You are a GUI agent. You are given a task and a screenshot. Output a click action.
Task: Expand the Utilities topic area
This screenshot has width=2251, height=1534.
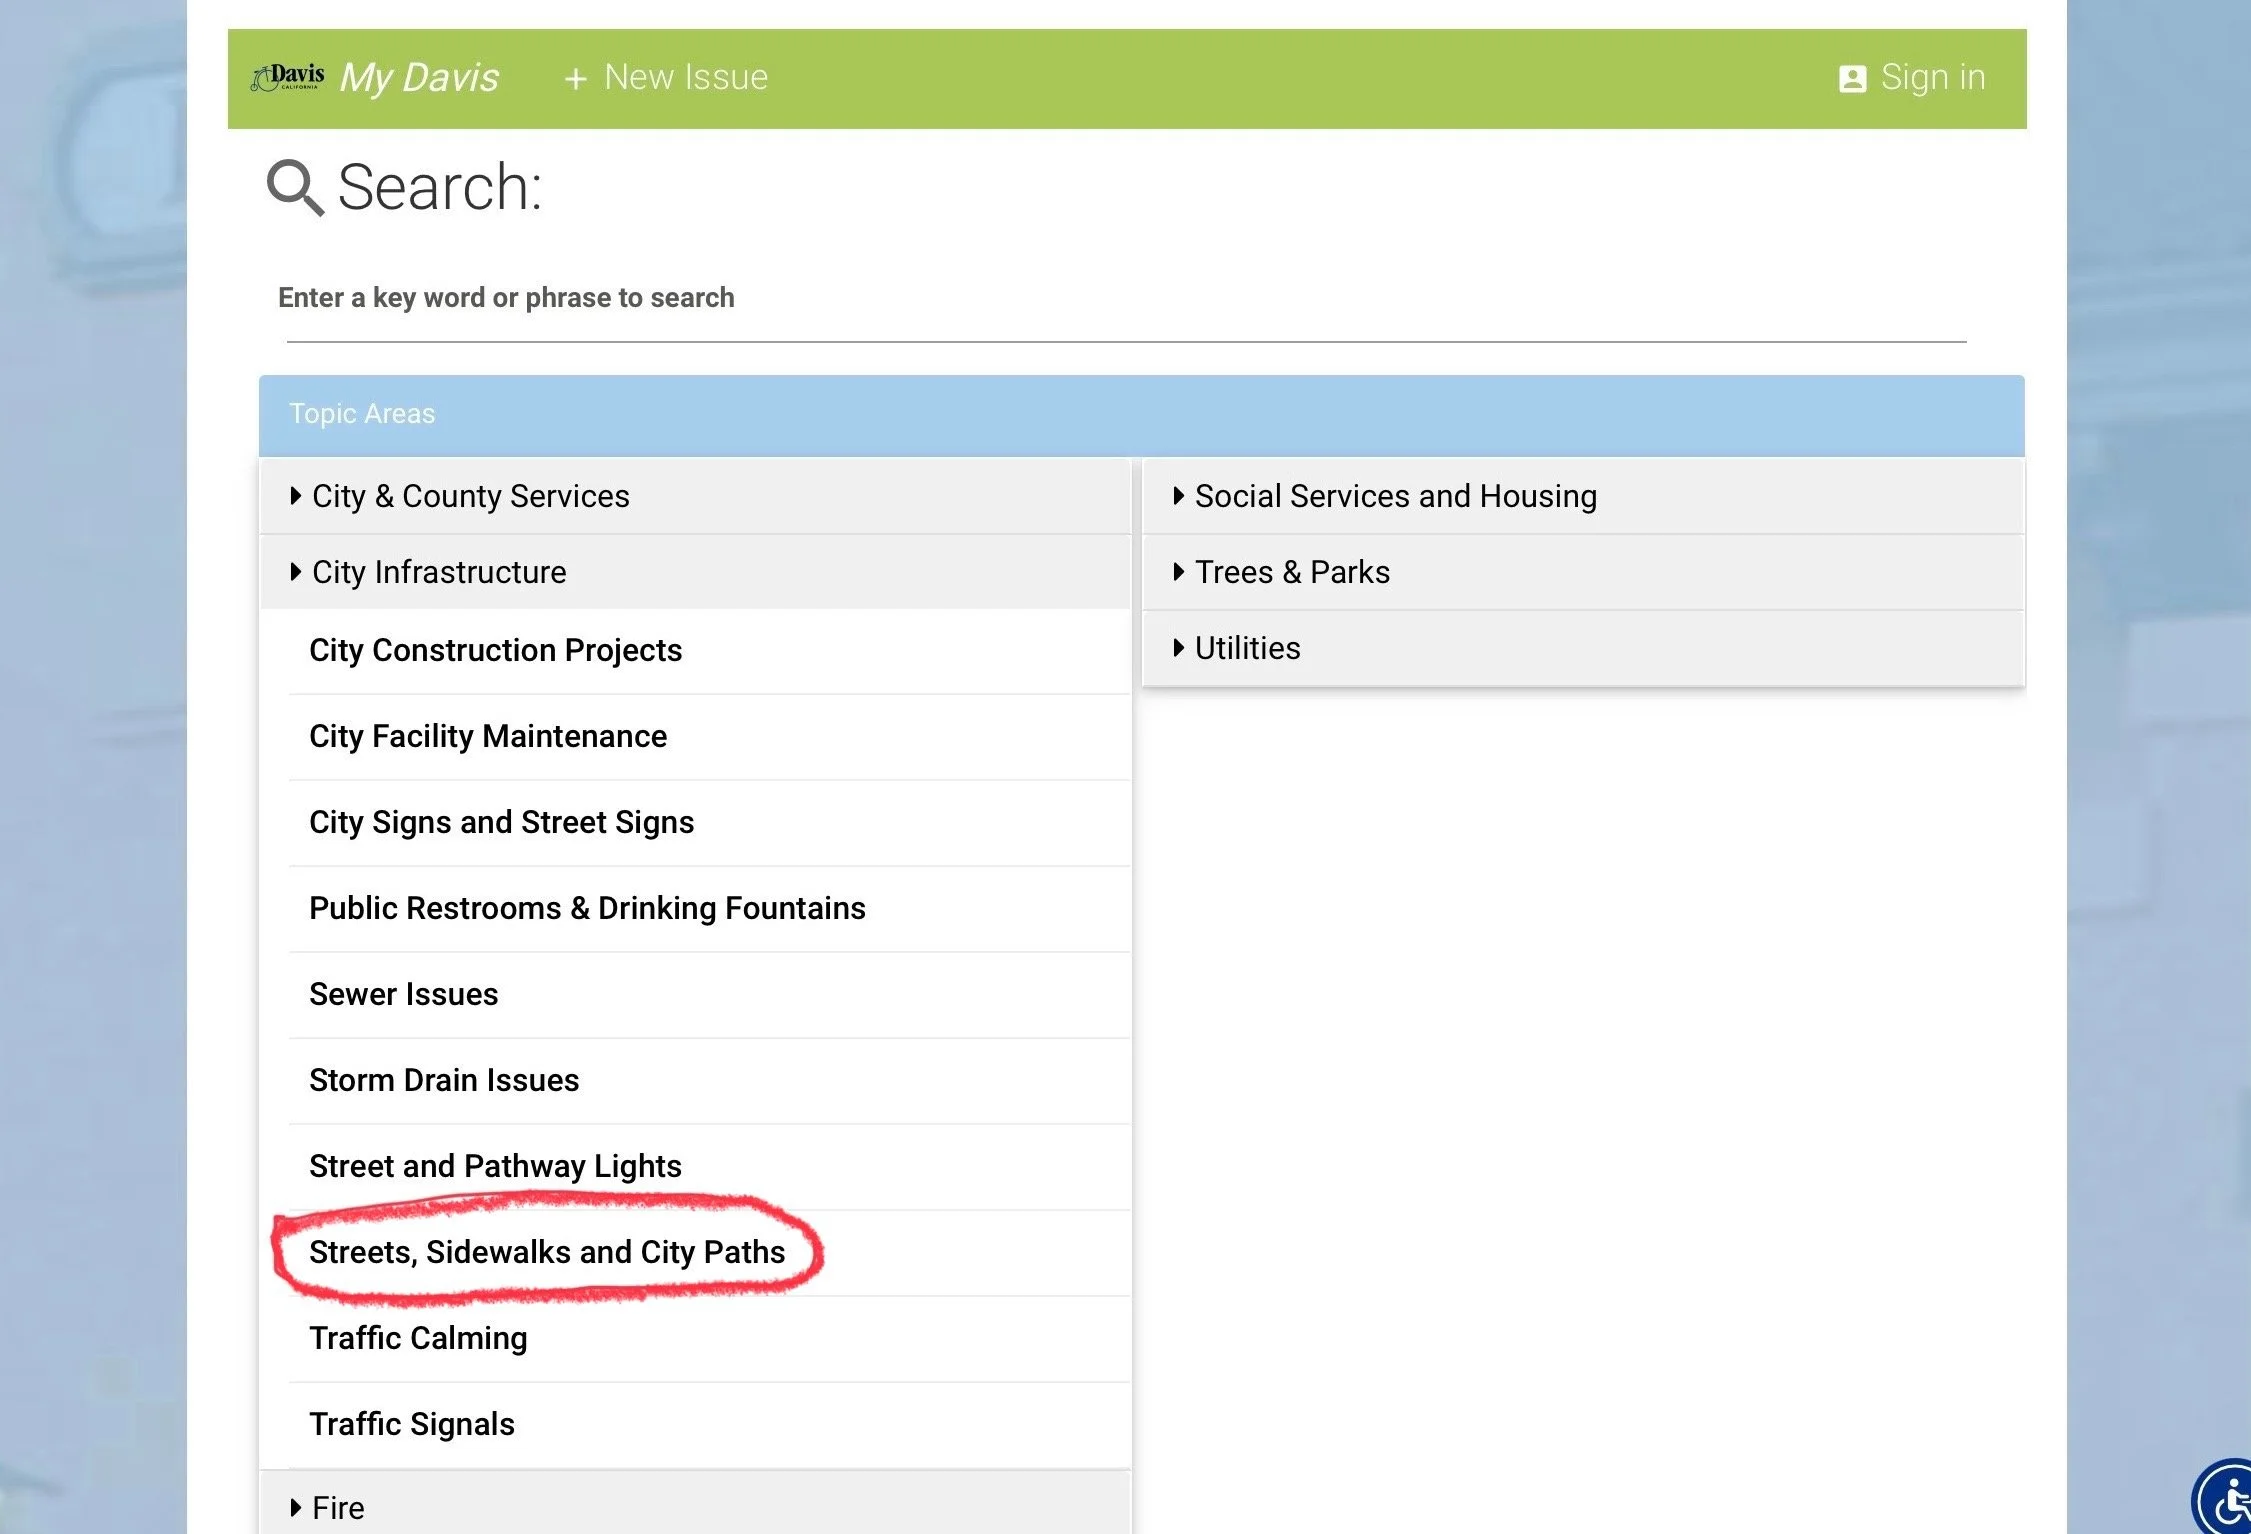click(x=1247, y=648)
